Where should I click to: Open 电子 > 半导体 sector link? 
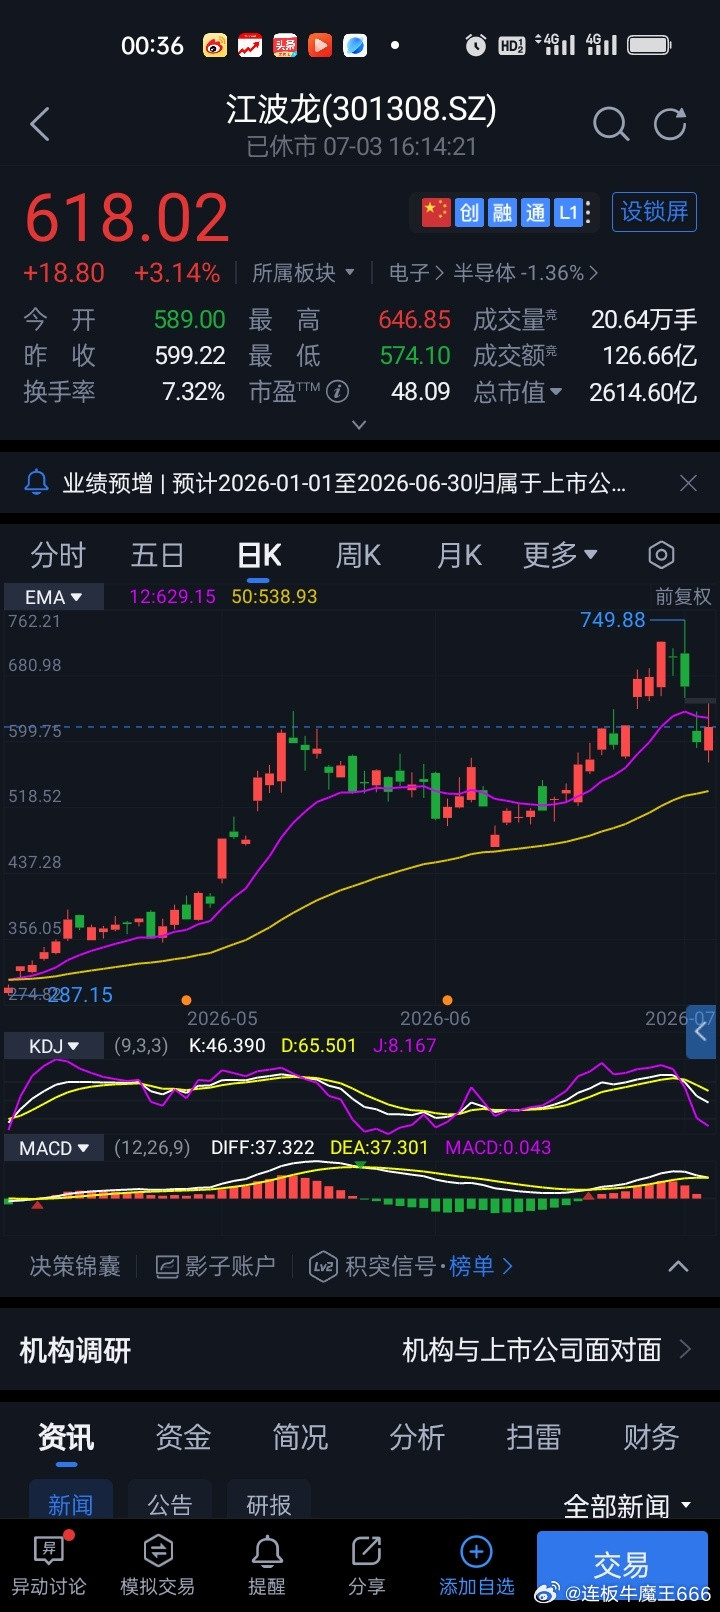tap(493, 273)
